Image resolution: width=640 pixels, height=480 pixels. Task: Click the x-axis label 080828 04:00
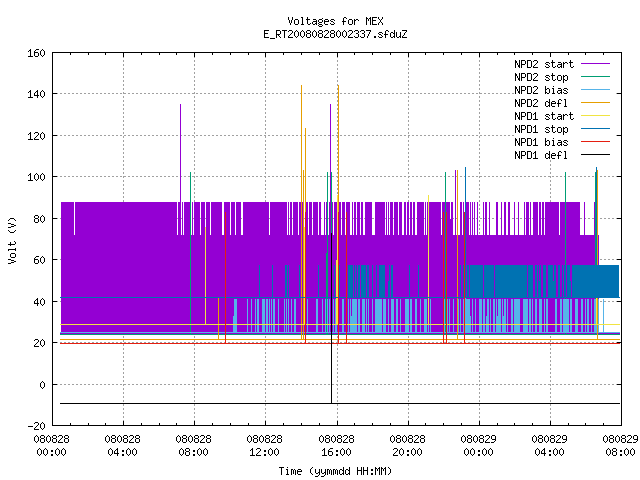(x=122, y=446)
